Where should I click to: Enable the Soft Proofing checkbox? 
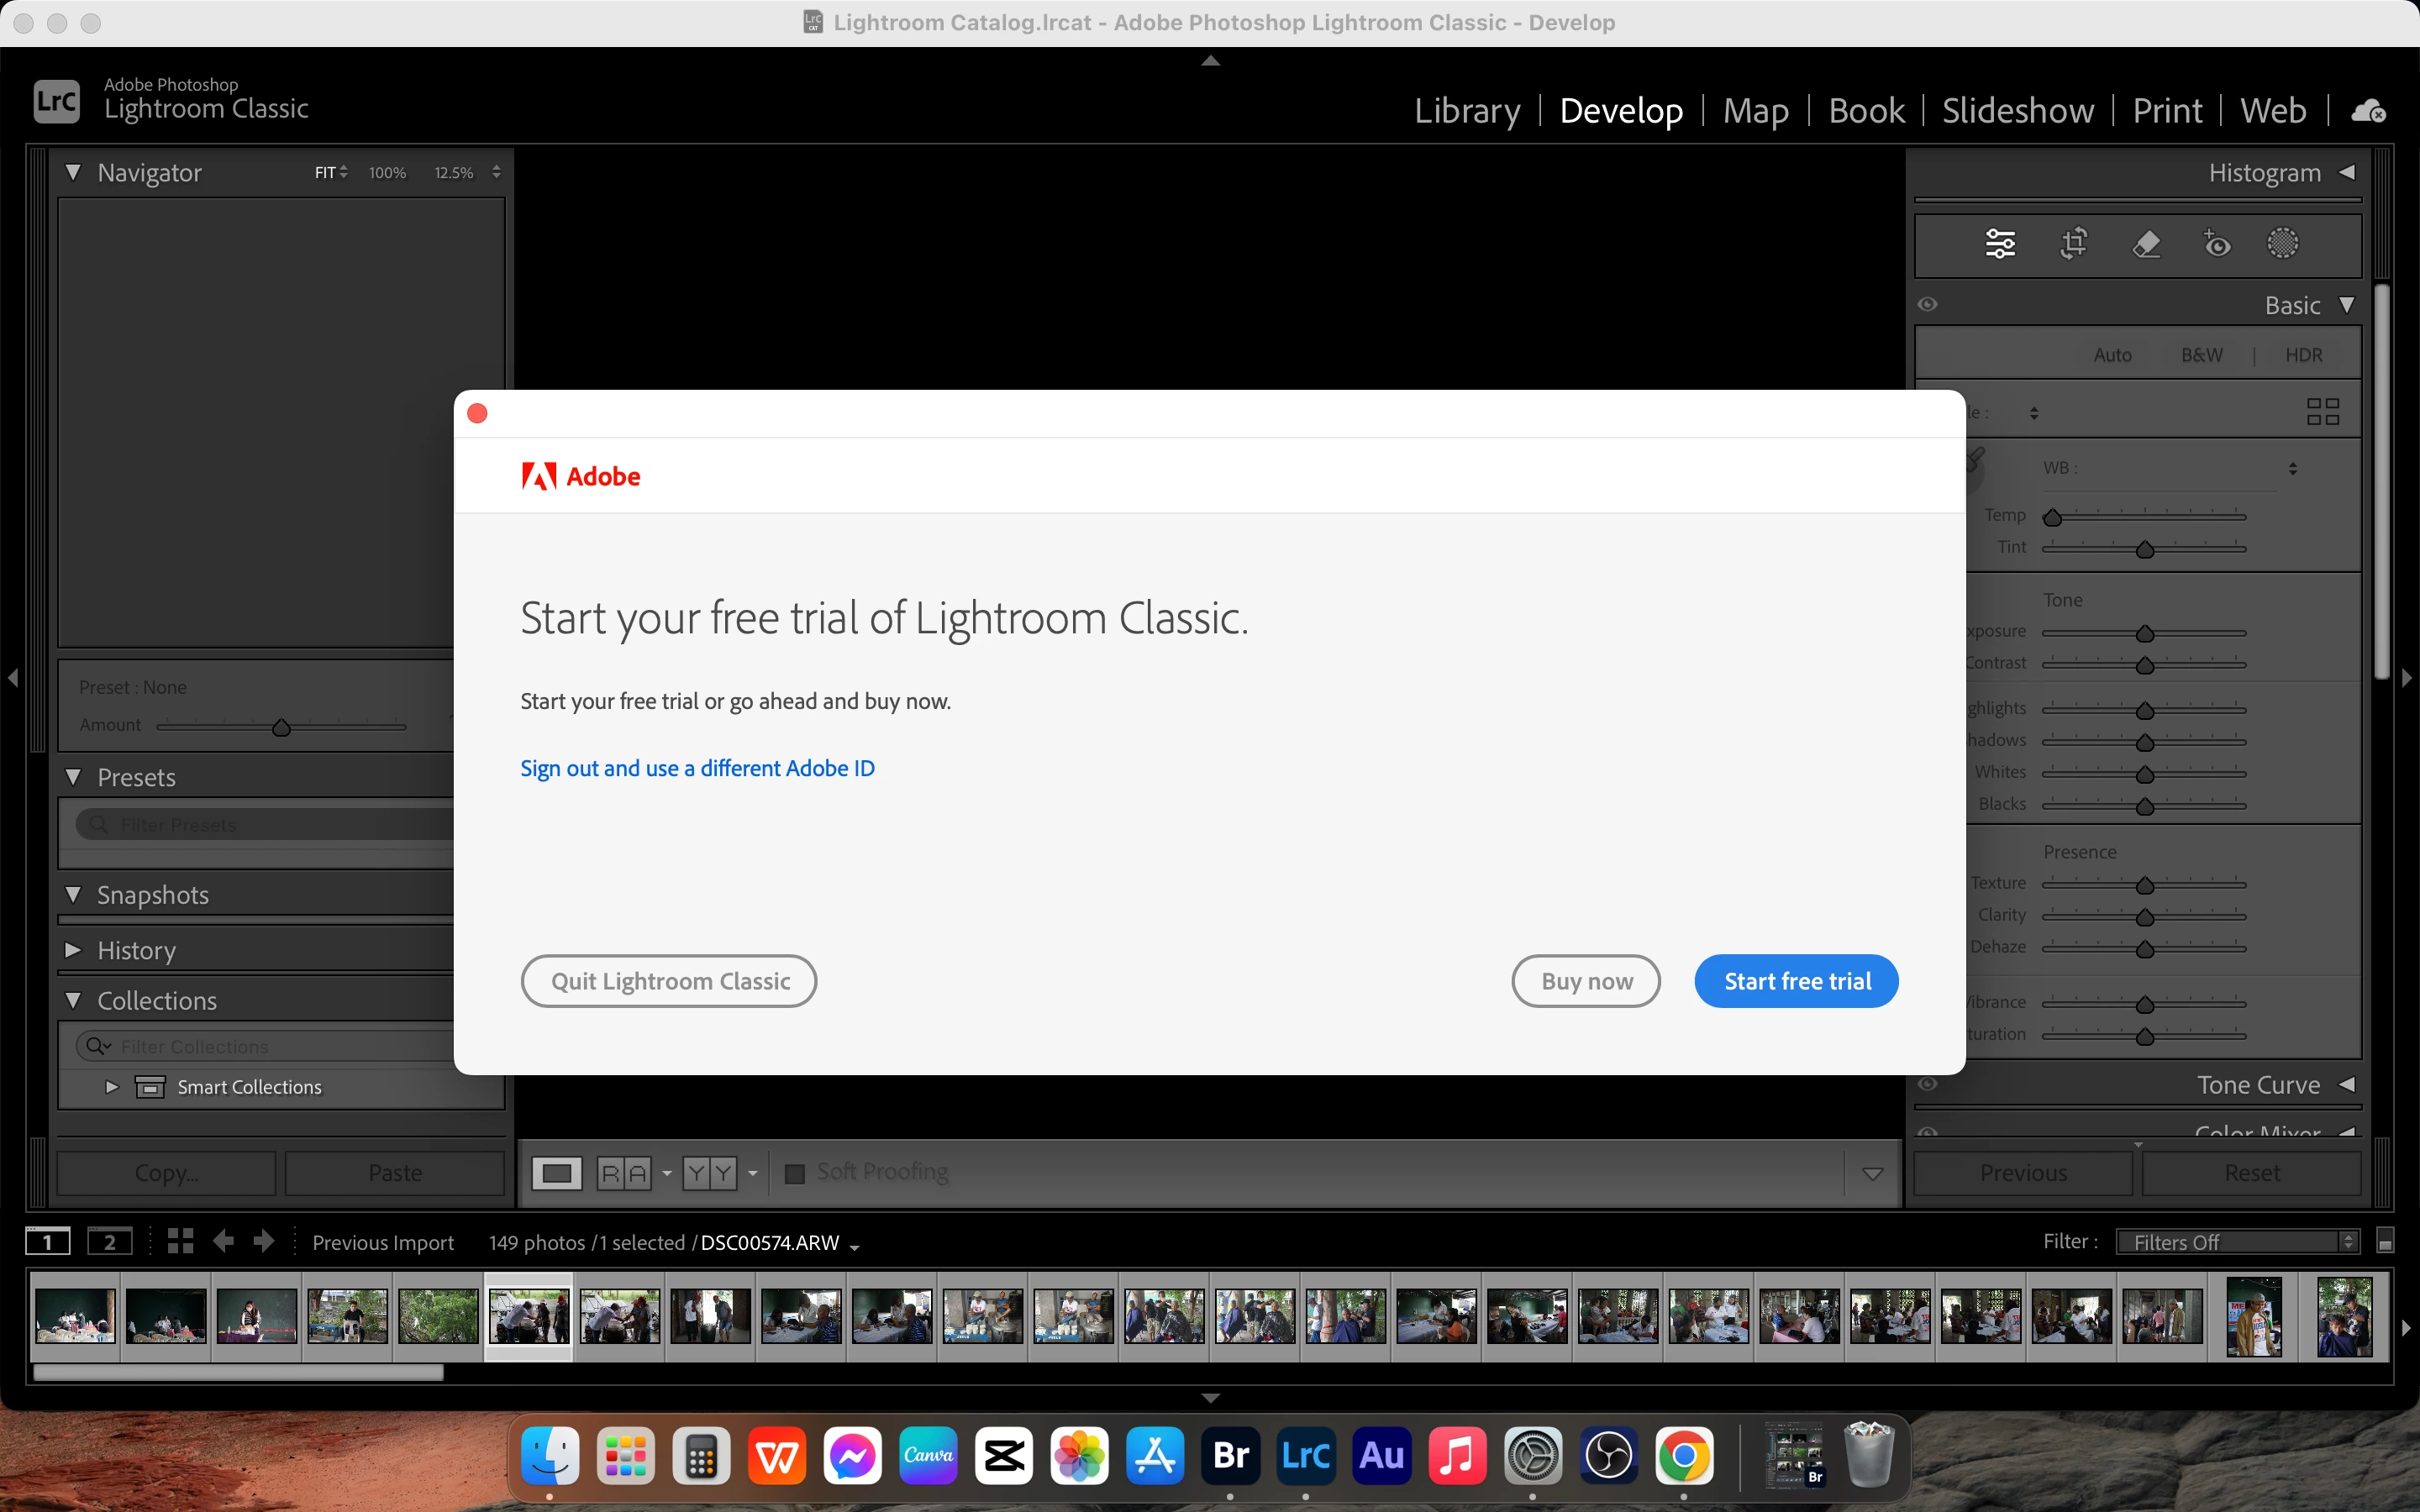pos(795,1173)
